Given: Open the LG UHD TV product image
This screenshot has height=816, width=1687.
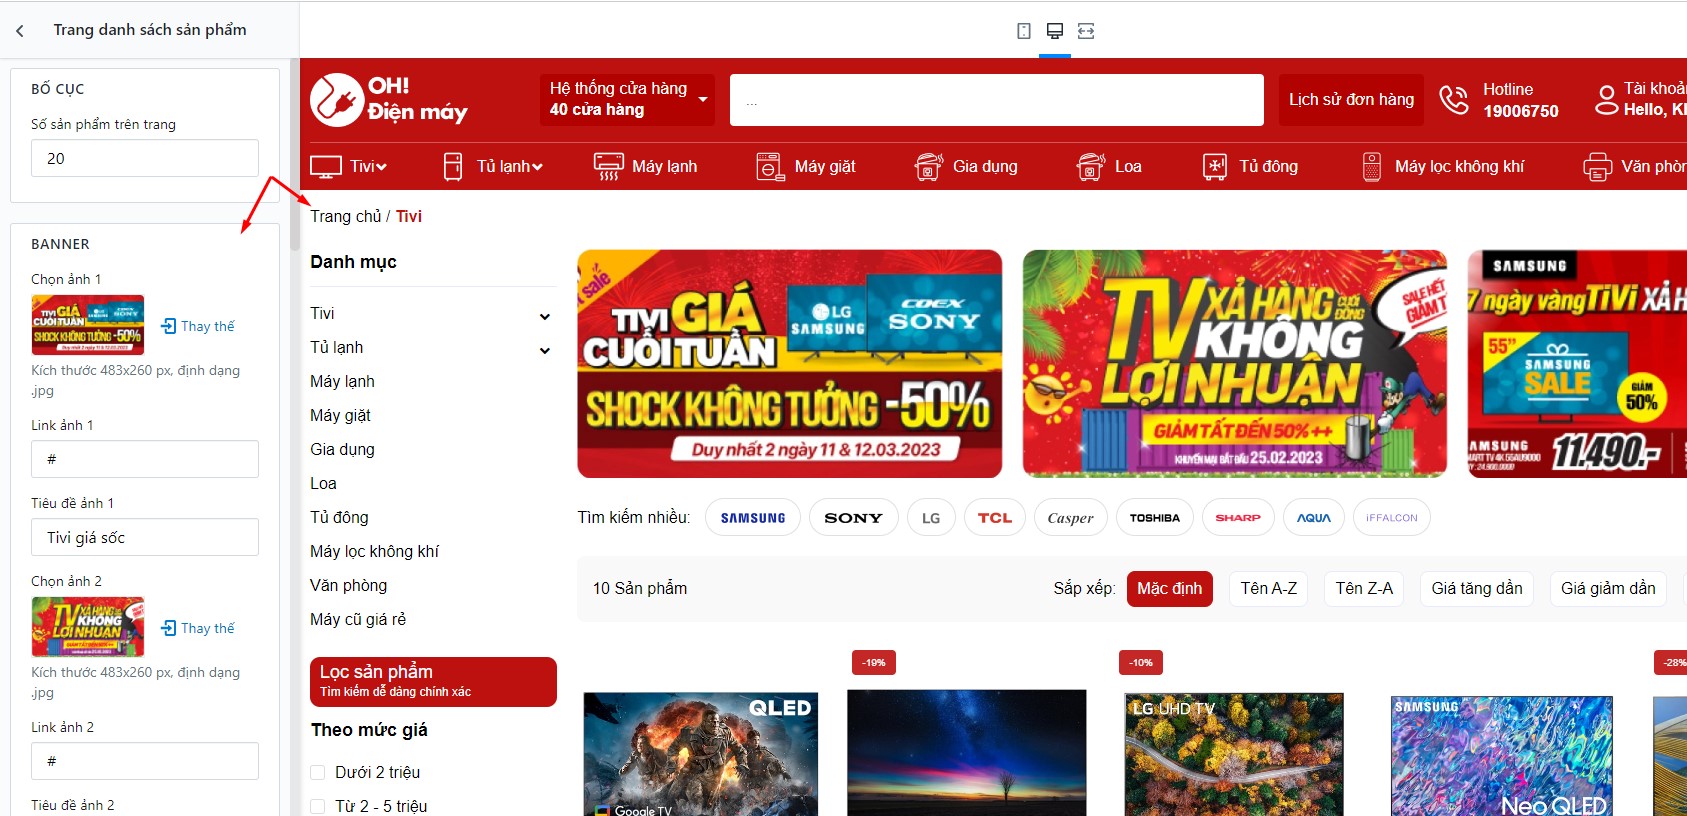Looking at the screenshot, I should pyautogui.click(x=1234, y=755).
